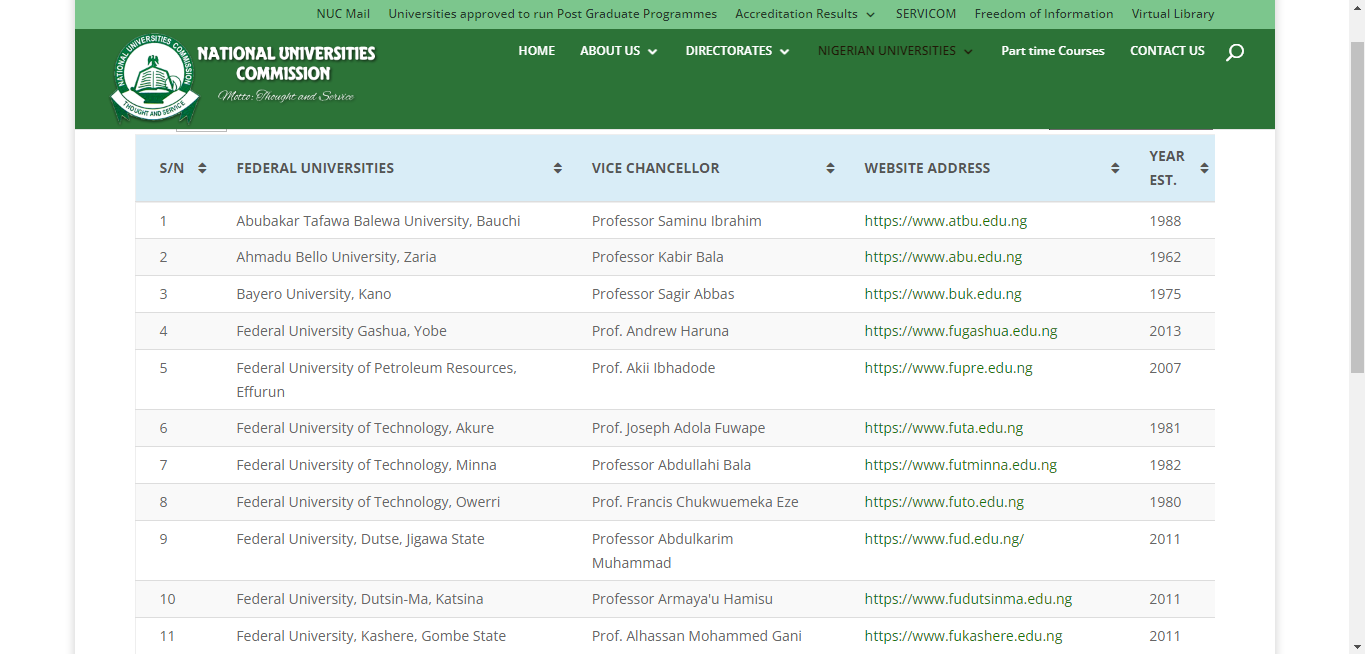
Task: Click the search magnifier icon in header
Action: coord(1234,52)
